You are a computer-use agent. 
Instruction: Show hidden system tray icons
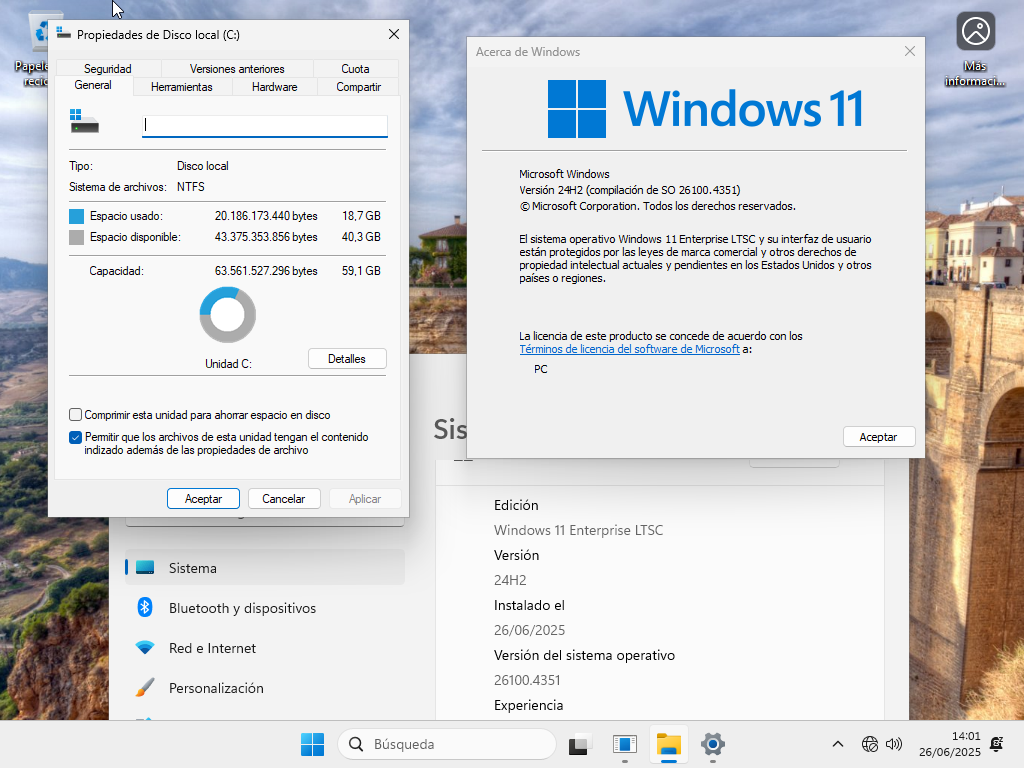point(838,744)
